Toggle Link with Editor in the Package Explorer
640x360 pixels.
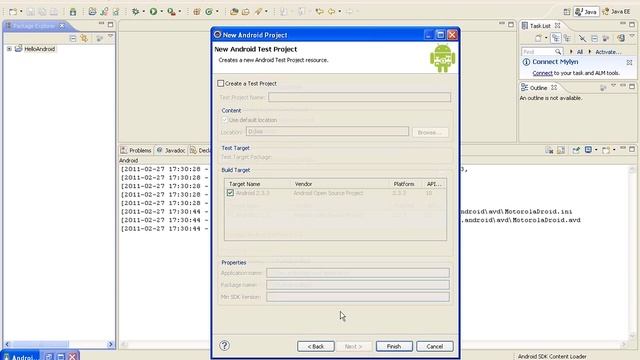pos(84,38)
